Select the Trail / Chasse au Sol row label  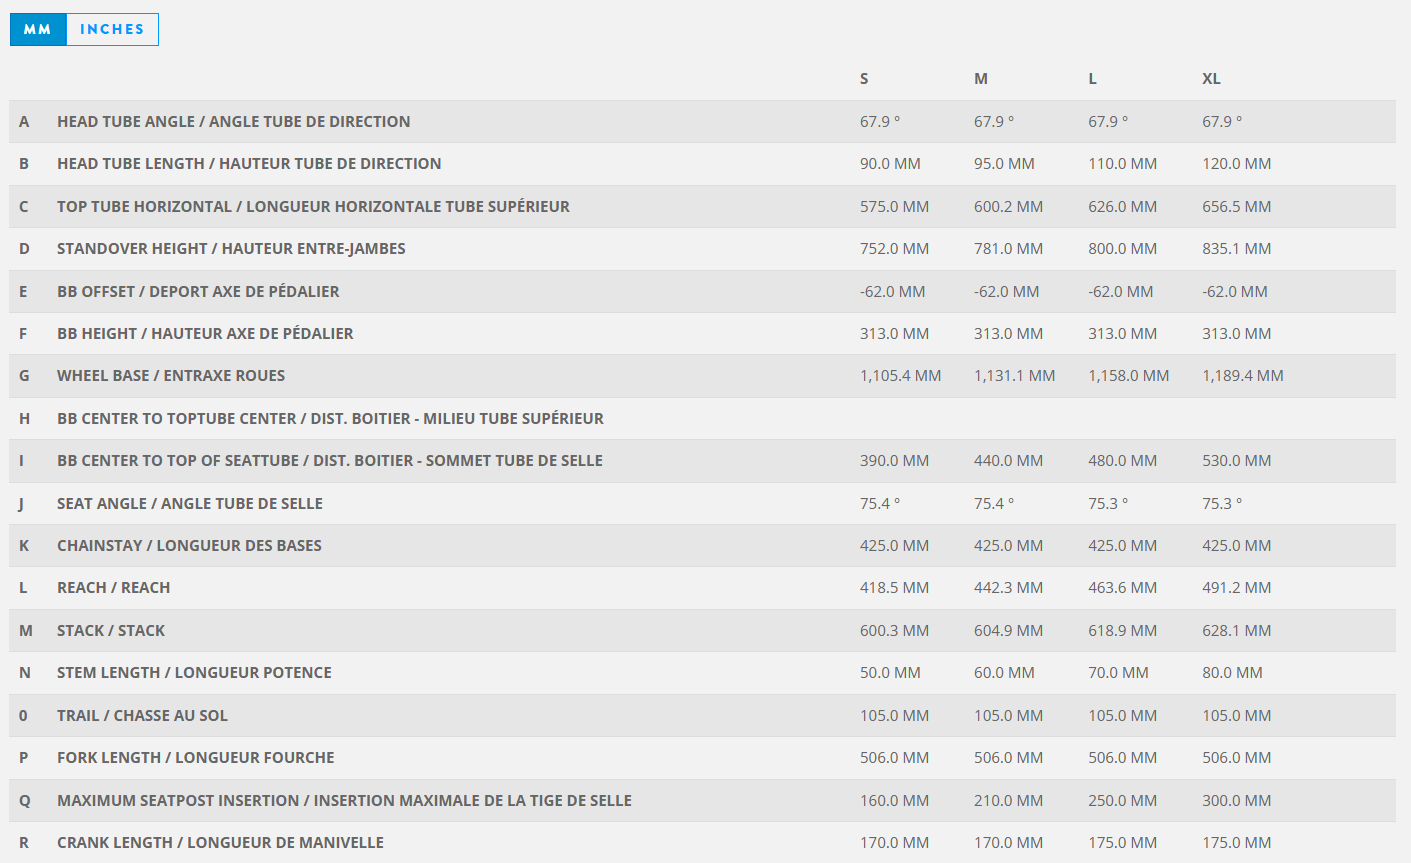tap(142, 716)
